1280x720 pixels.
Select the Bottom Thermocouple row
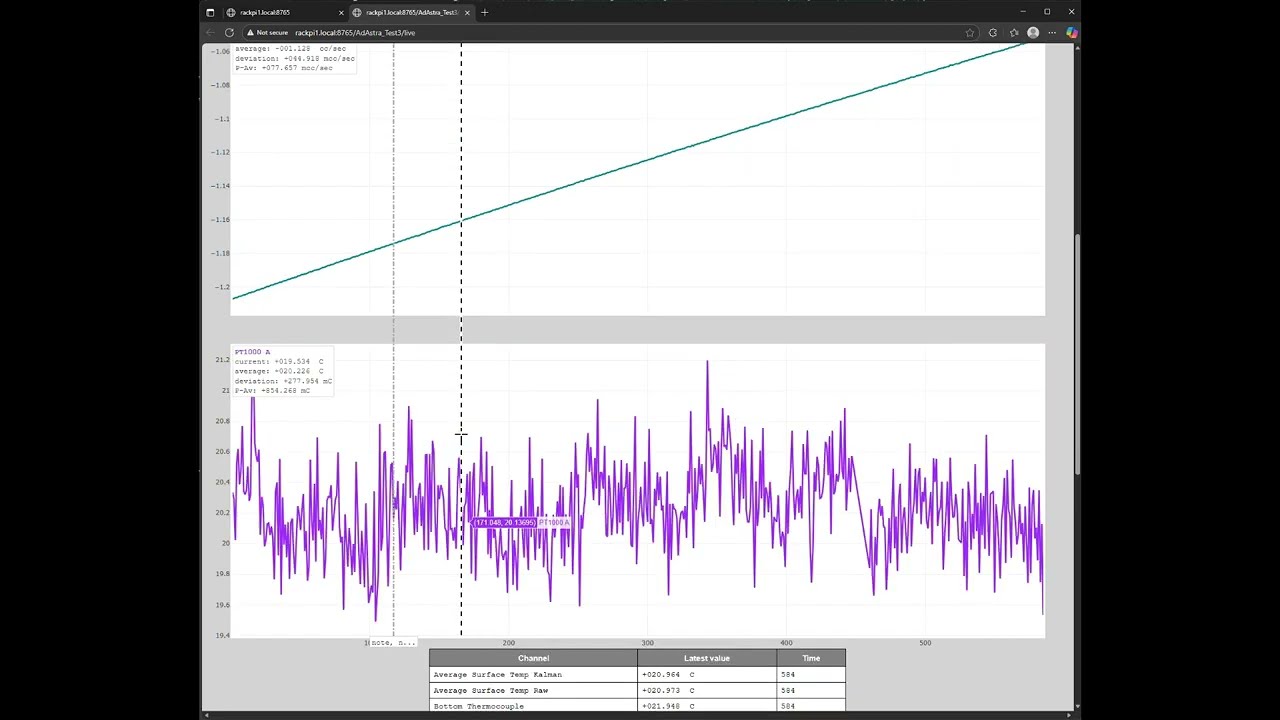[x=637, y=706]
